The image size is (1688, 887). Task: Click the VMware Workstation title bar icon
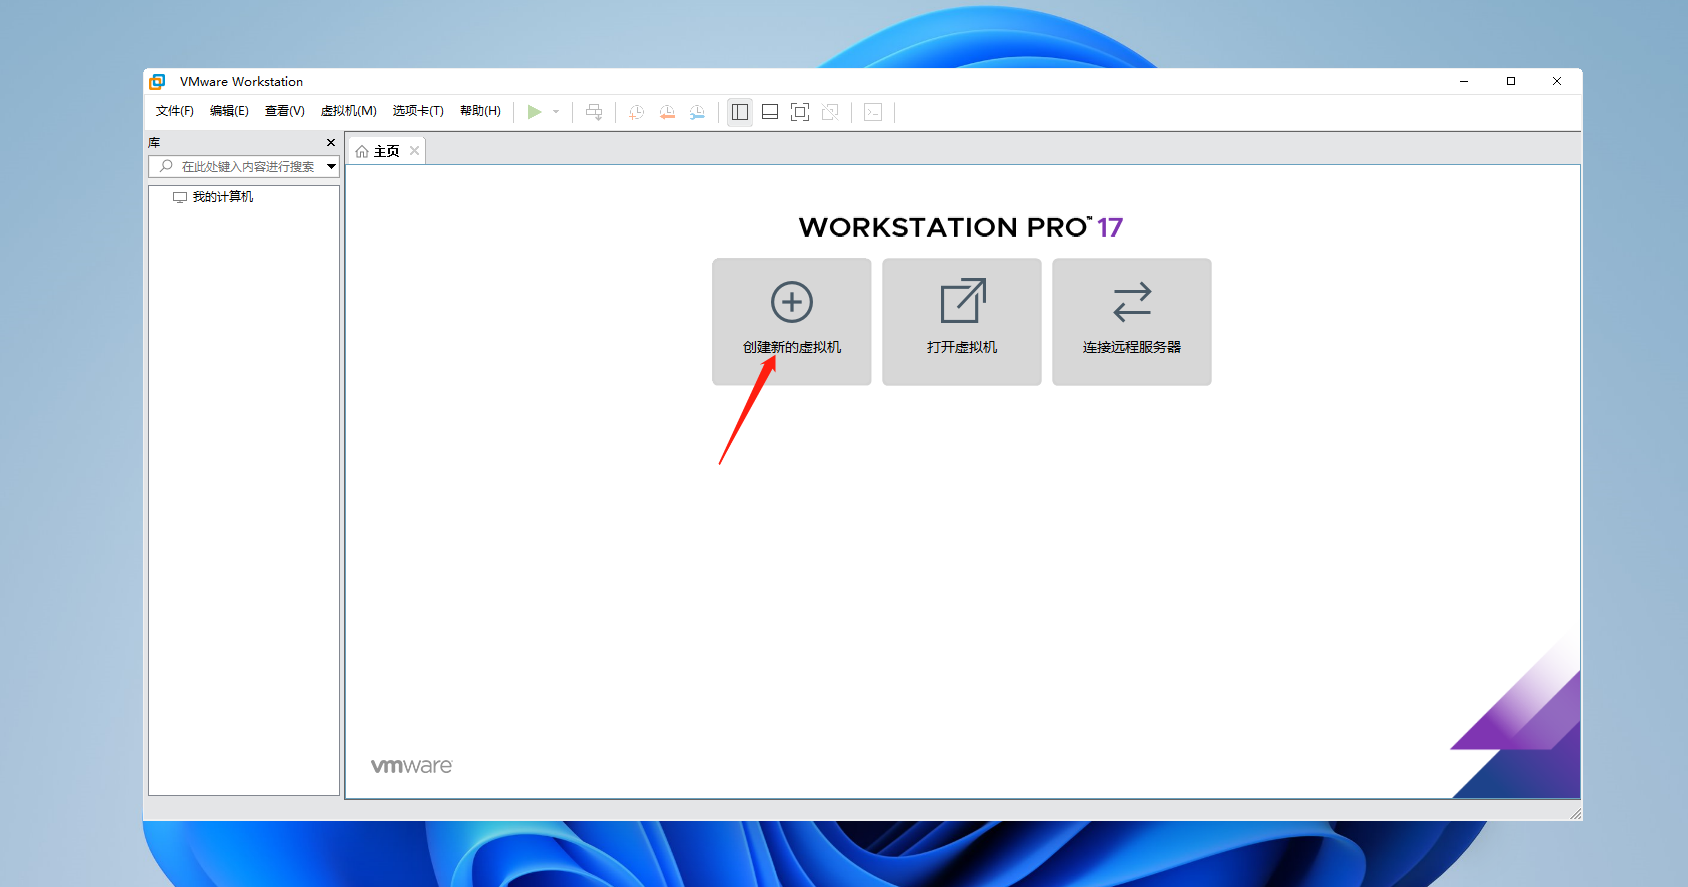click(157, 82)
